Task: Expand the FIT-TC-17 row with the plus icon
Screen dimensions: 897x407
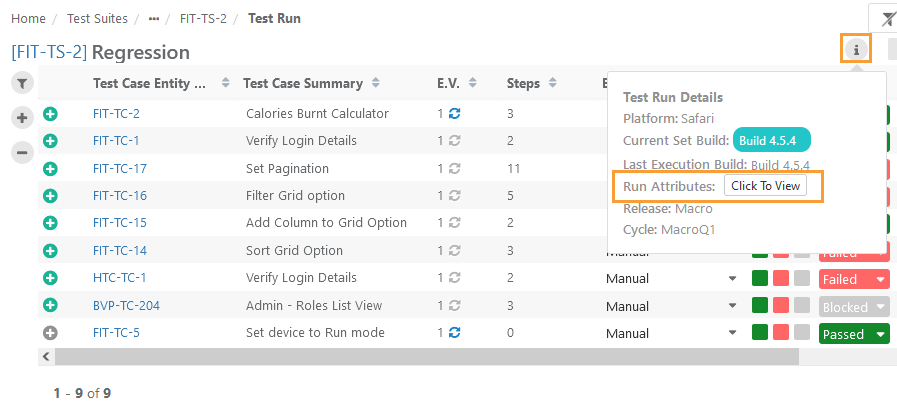Action: point(50,169)
